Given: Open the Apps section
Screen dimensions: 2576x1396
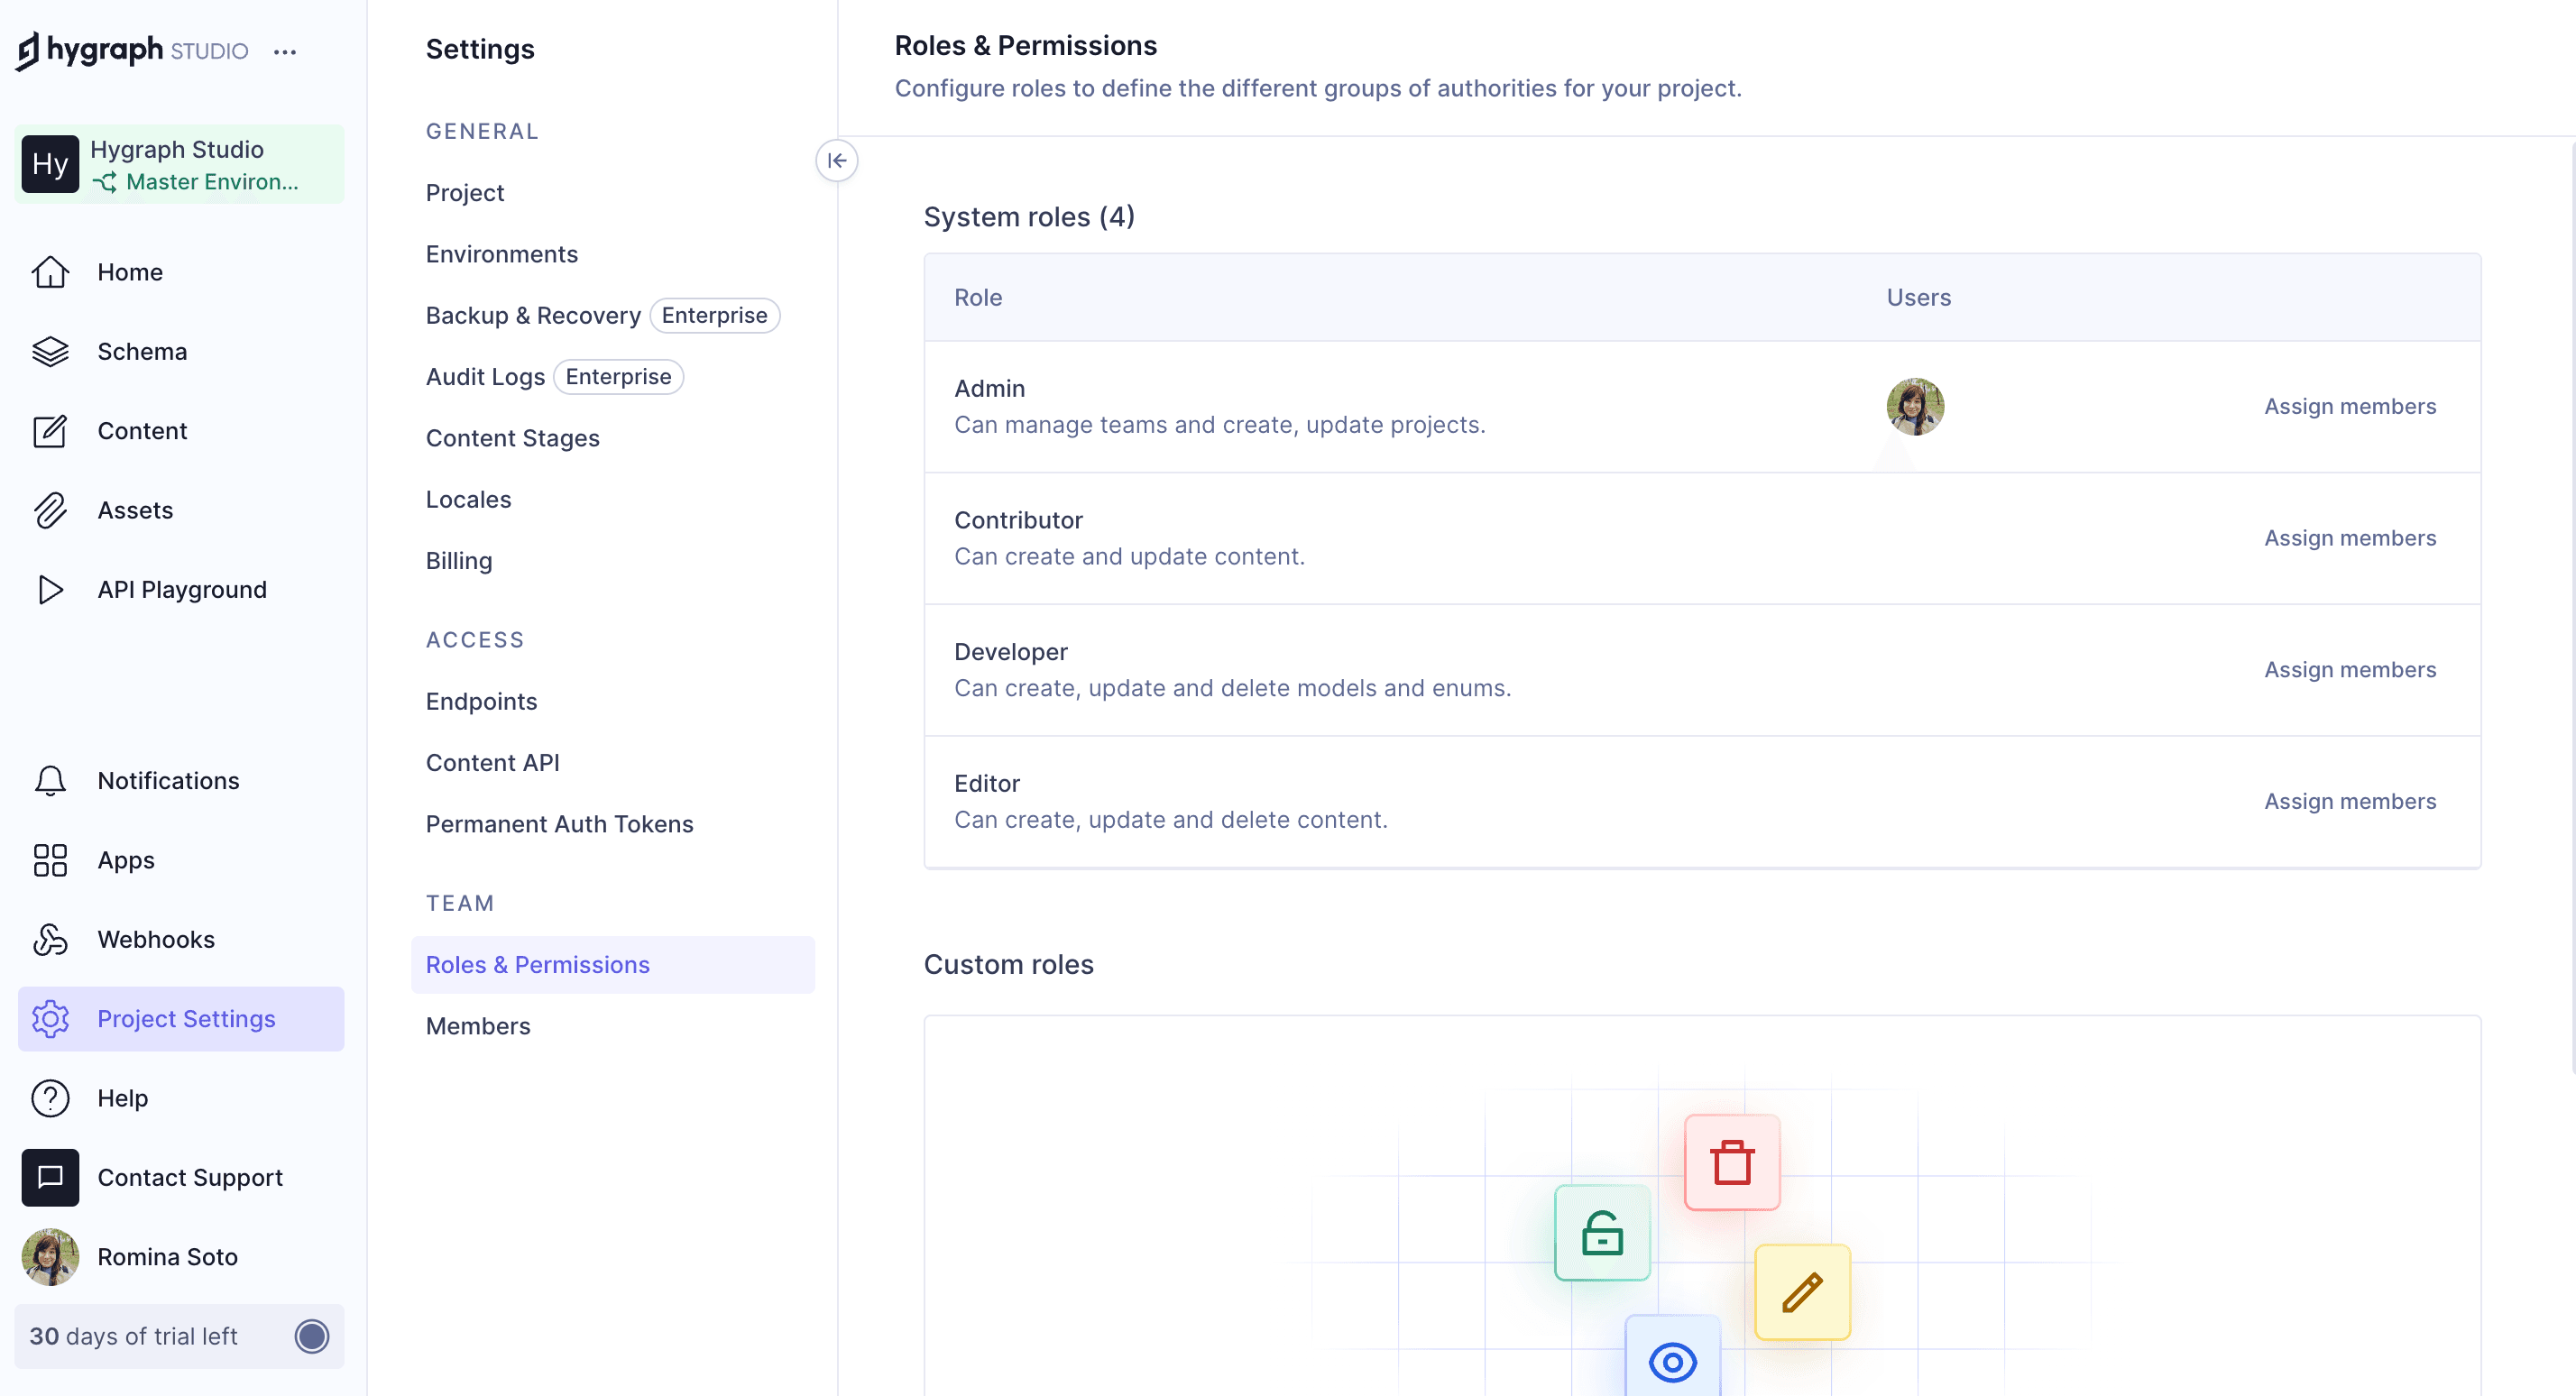Looking at the screenshot, I should pyautogui.click(x=125, y=860).
